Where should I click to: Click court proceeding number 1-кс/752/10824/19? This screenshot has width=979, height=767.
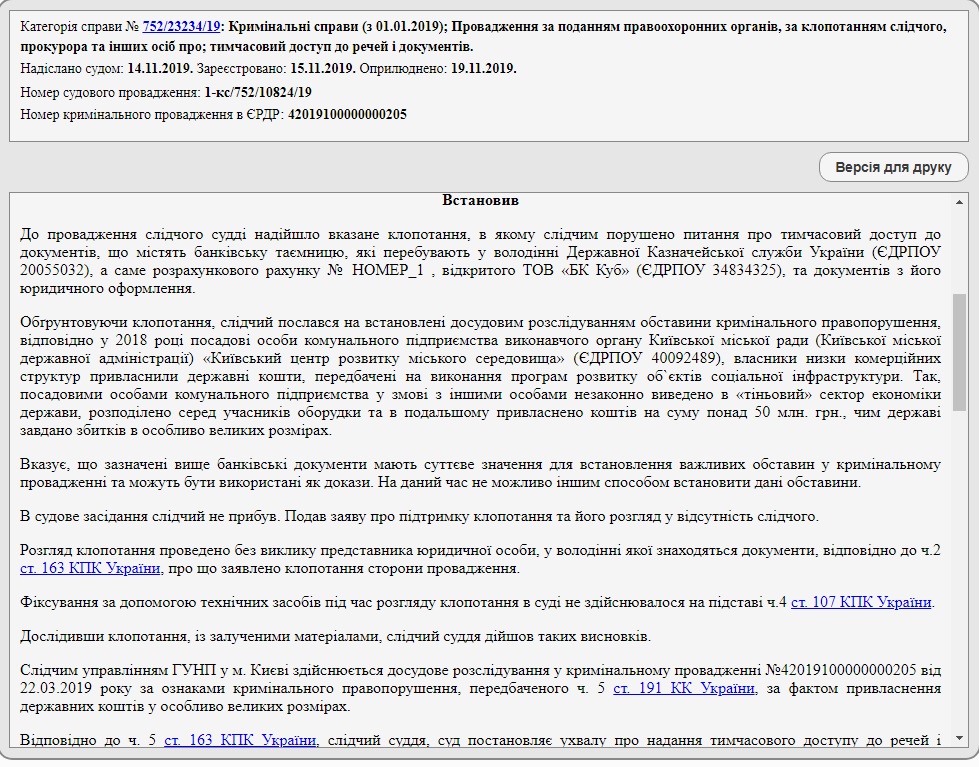point(258,92)
